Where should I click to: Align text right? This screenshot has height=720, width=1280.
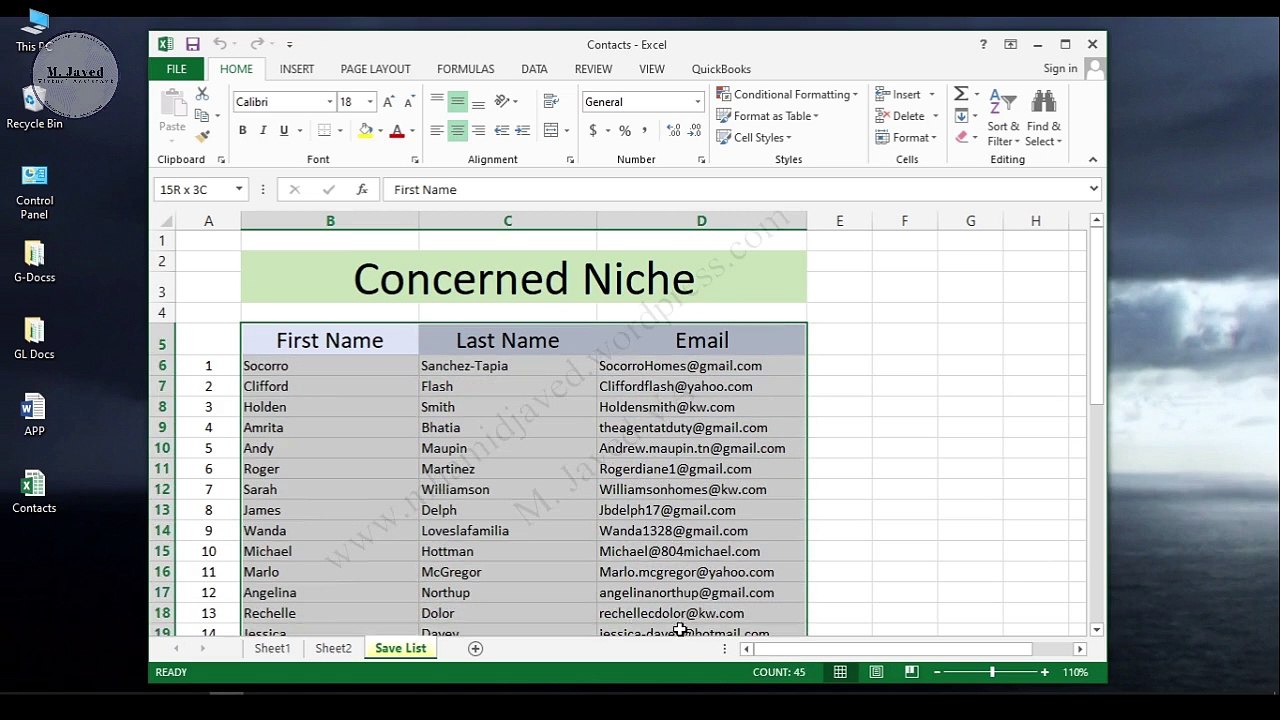[x=478, y=131]
